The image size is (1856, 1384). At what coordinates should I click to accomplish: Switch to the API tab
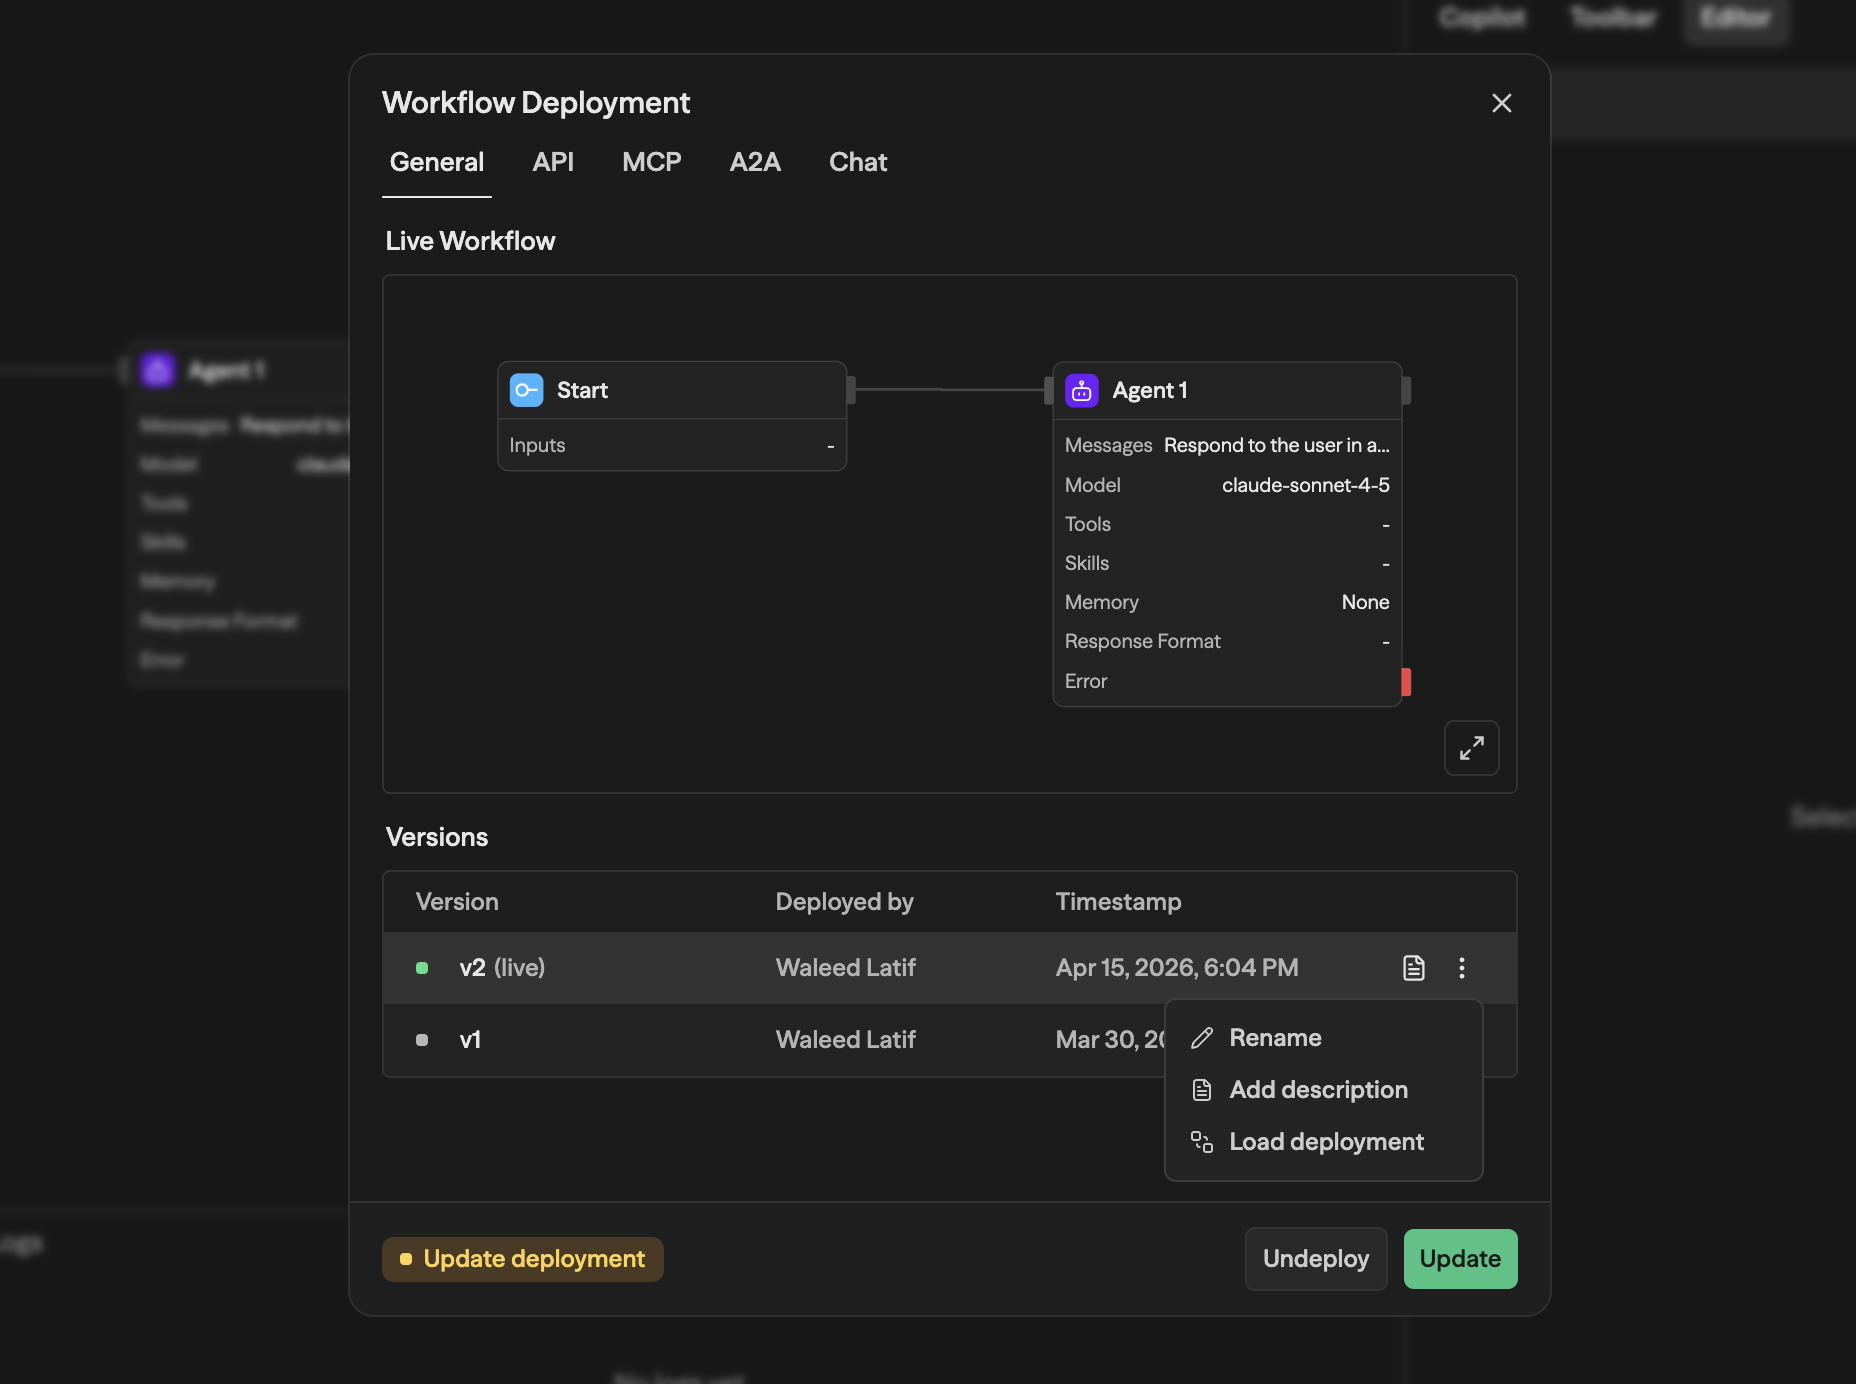553,162
